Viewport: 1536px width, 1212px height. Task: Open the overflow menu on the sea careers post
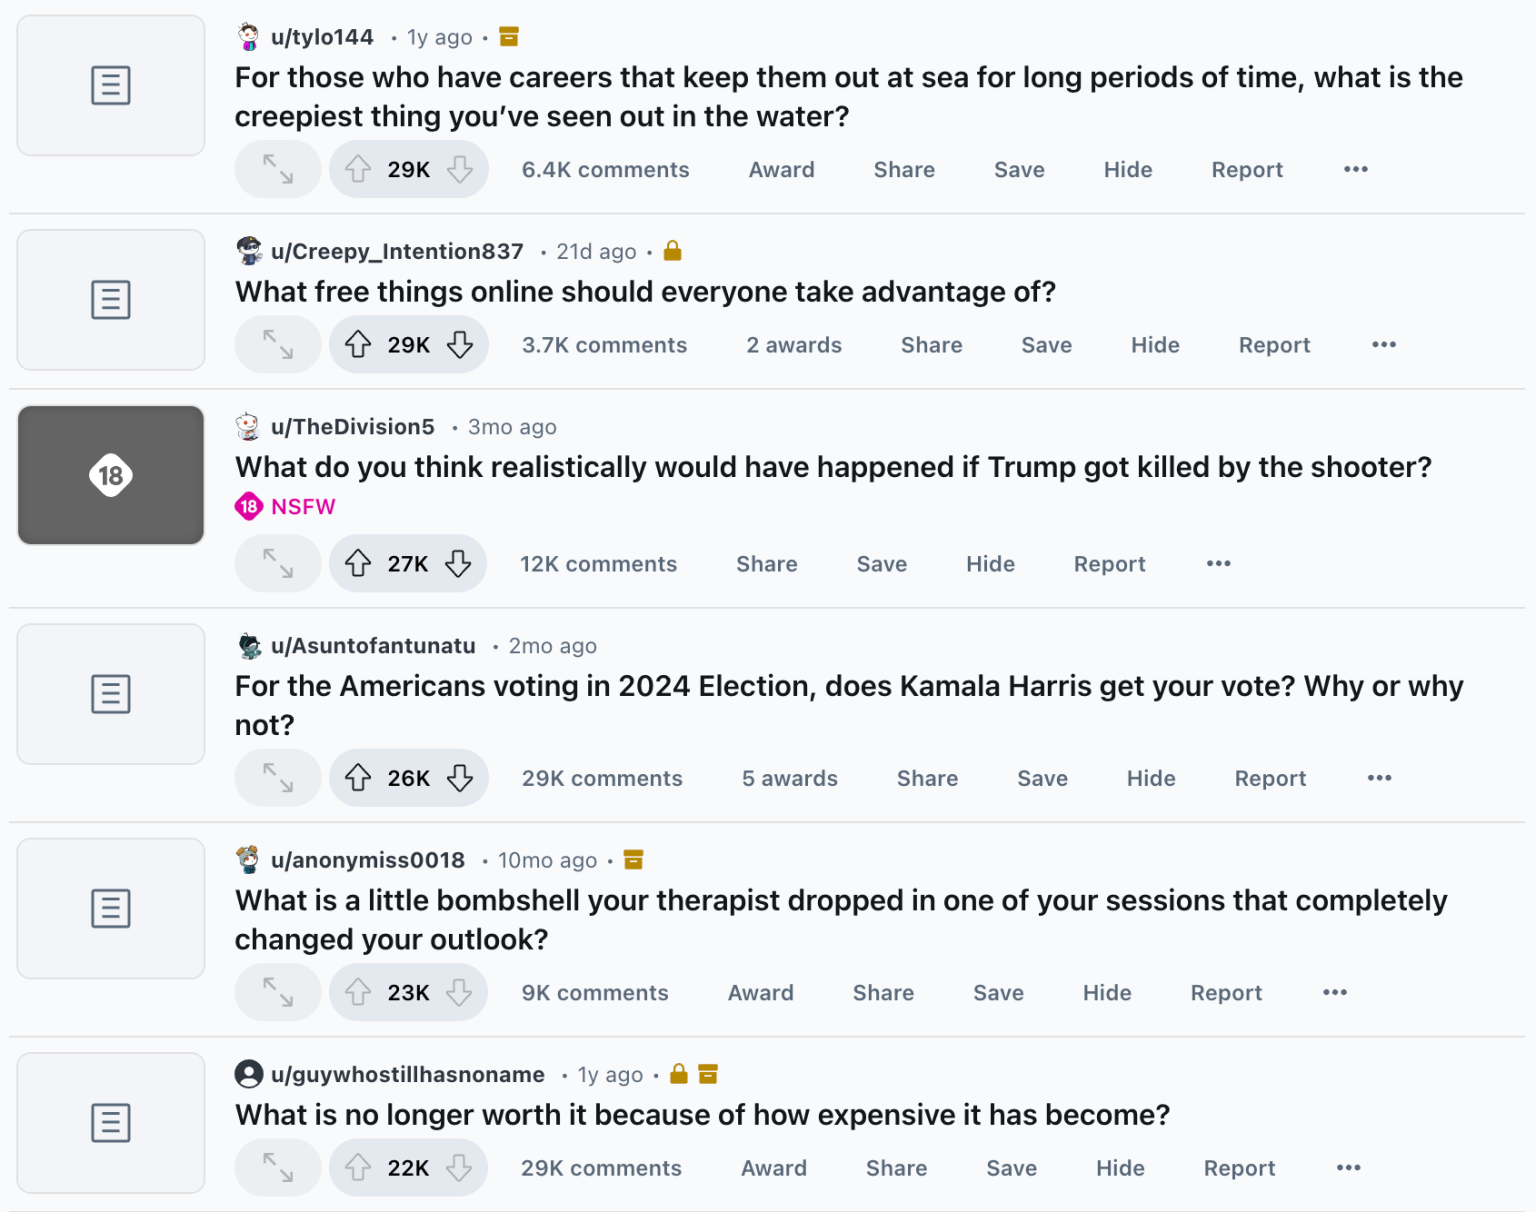point(1355,169)
